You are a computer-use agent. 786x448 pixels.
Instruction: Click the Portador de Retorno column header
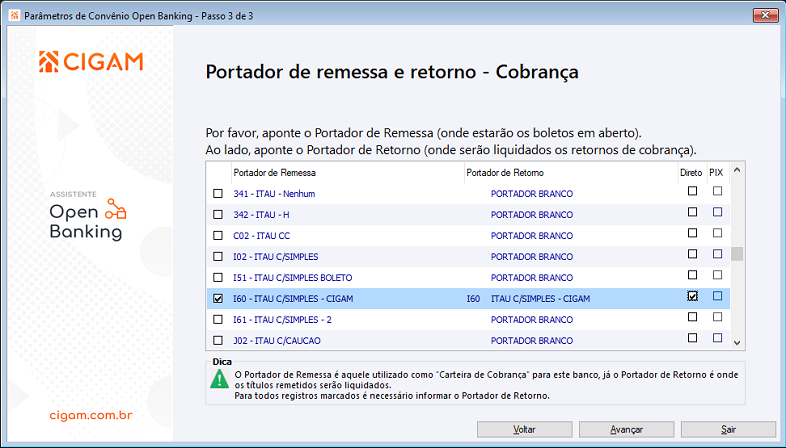(504, 173)
